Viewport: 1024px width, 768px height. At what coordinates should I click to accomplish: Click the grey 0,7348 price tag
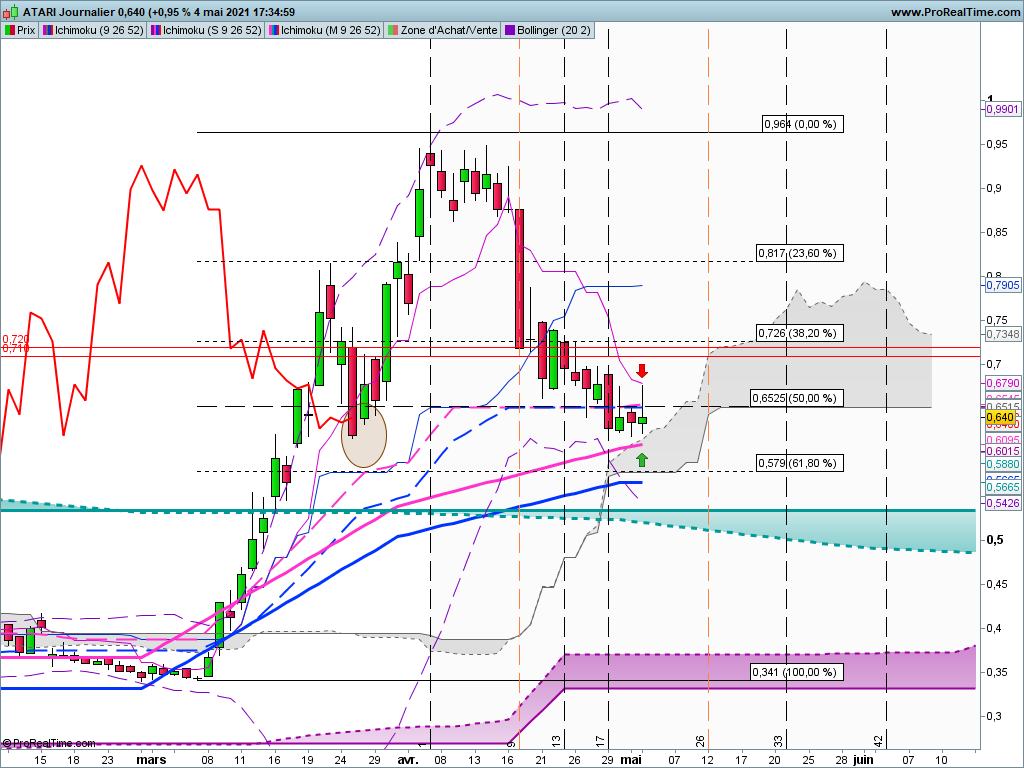pyautogui.click(x=1002, y=334)
